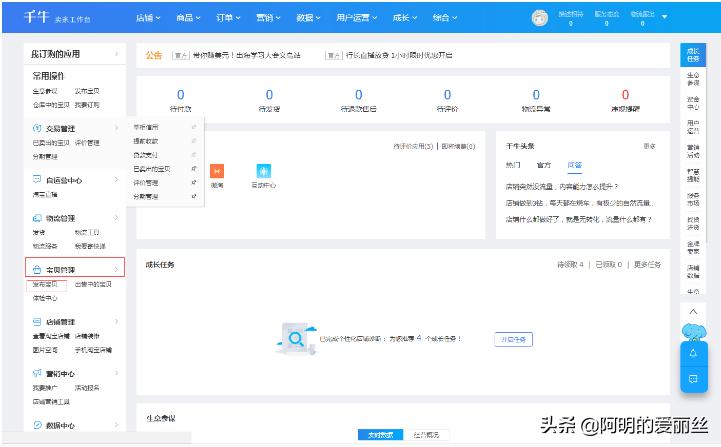Click the 店铺管理 shop icon
Image resolution: width=721 pixels, height=447 pixels.
[x=37, y=321]
